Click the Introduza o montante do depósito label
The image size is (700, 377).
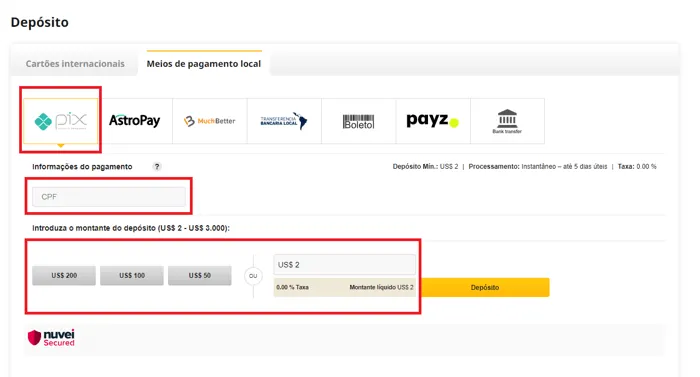131,228
